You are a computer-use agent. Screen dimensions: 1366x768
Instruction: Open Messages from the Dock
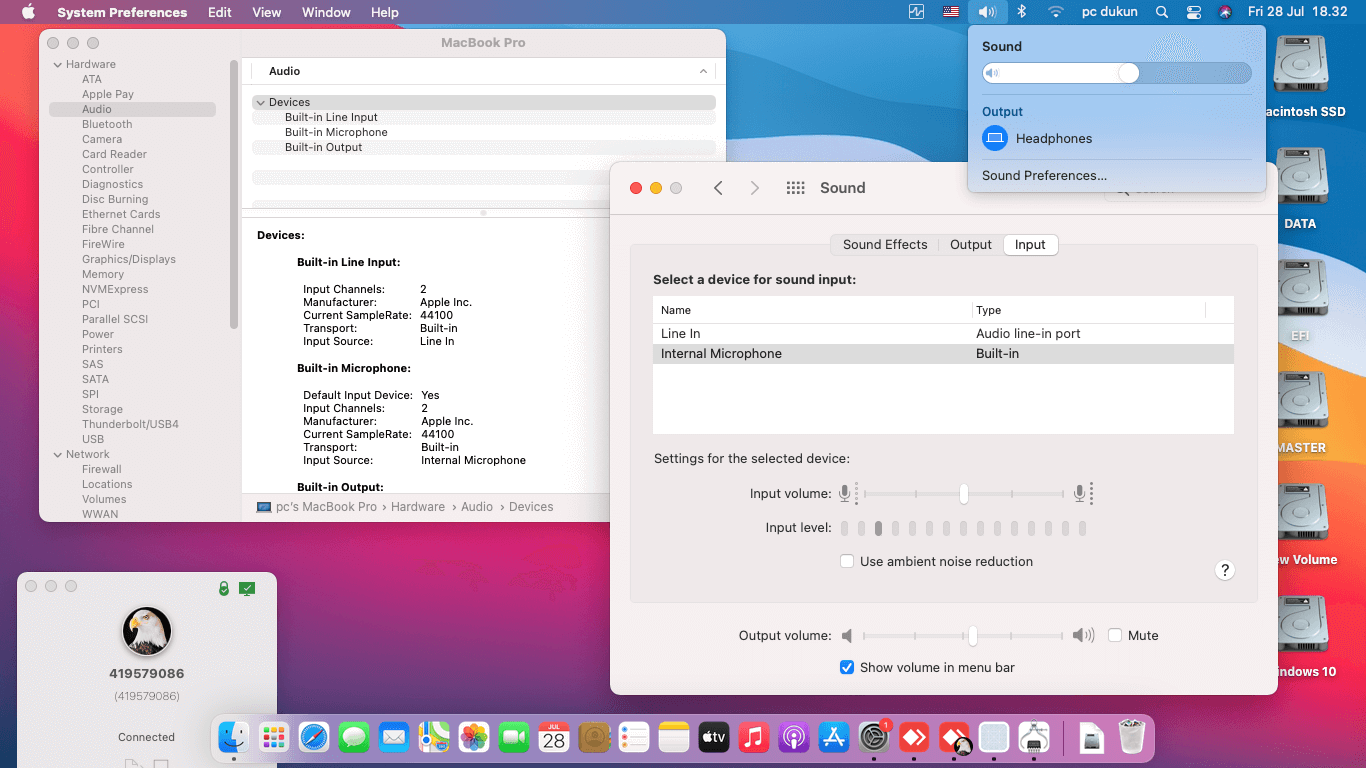(354, 738)
